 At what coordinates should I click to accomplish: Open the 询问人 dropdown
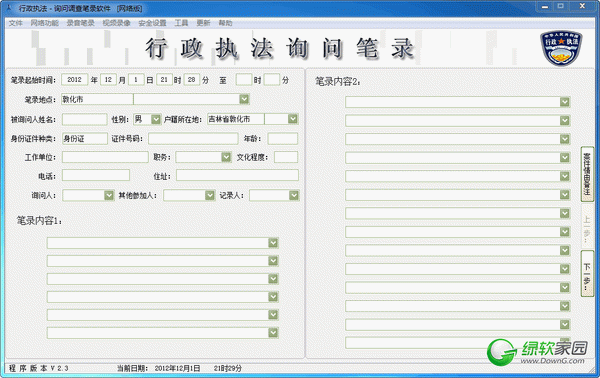(x=109, y=196)
